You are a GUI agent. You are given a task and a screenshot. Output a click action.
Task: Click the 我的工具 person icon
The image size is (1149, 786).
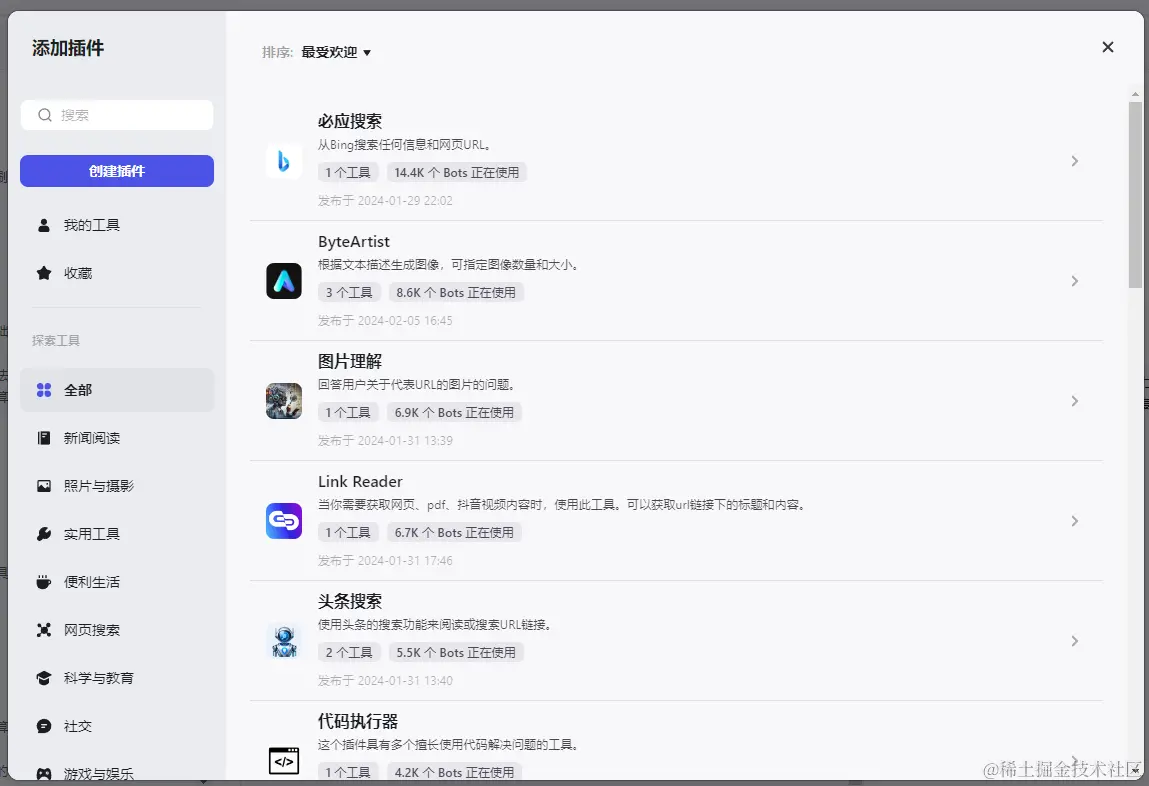[44, 225]
